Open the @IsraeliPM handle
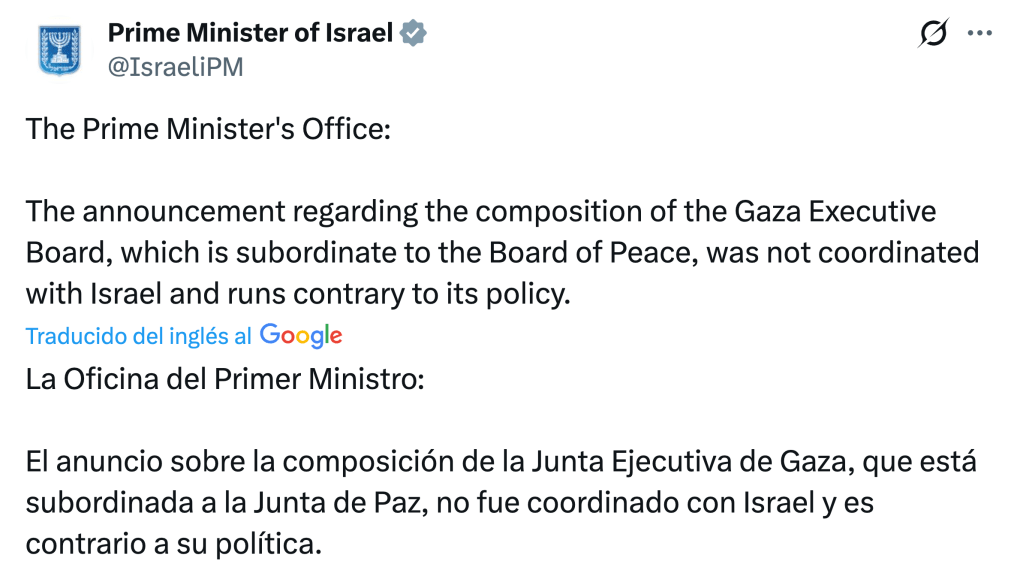This screenshot has height=573, width=1023. 175,67
